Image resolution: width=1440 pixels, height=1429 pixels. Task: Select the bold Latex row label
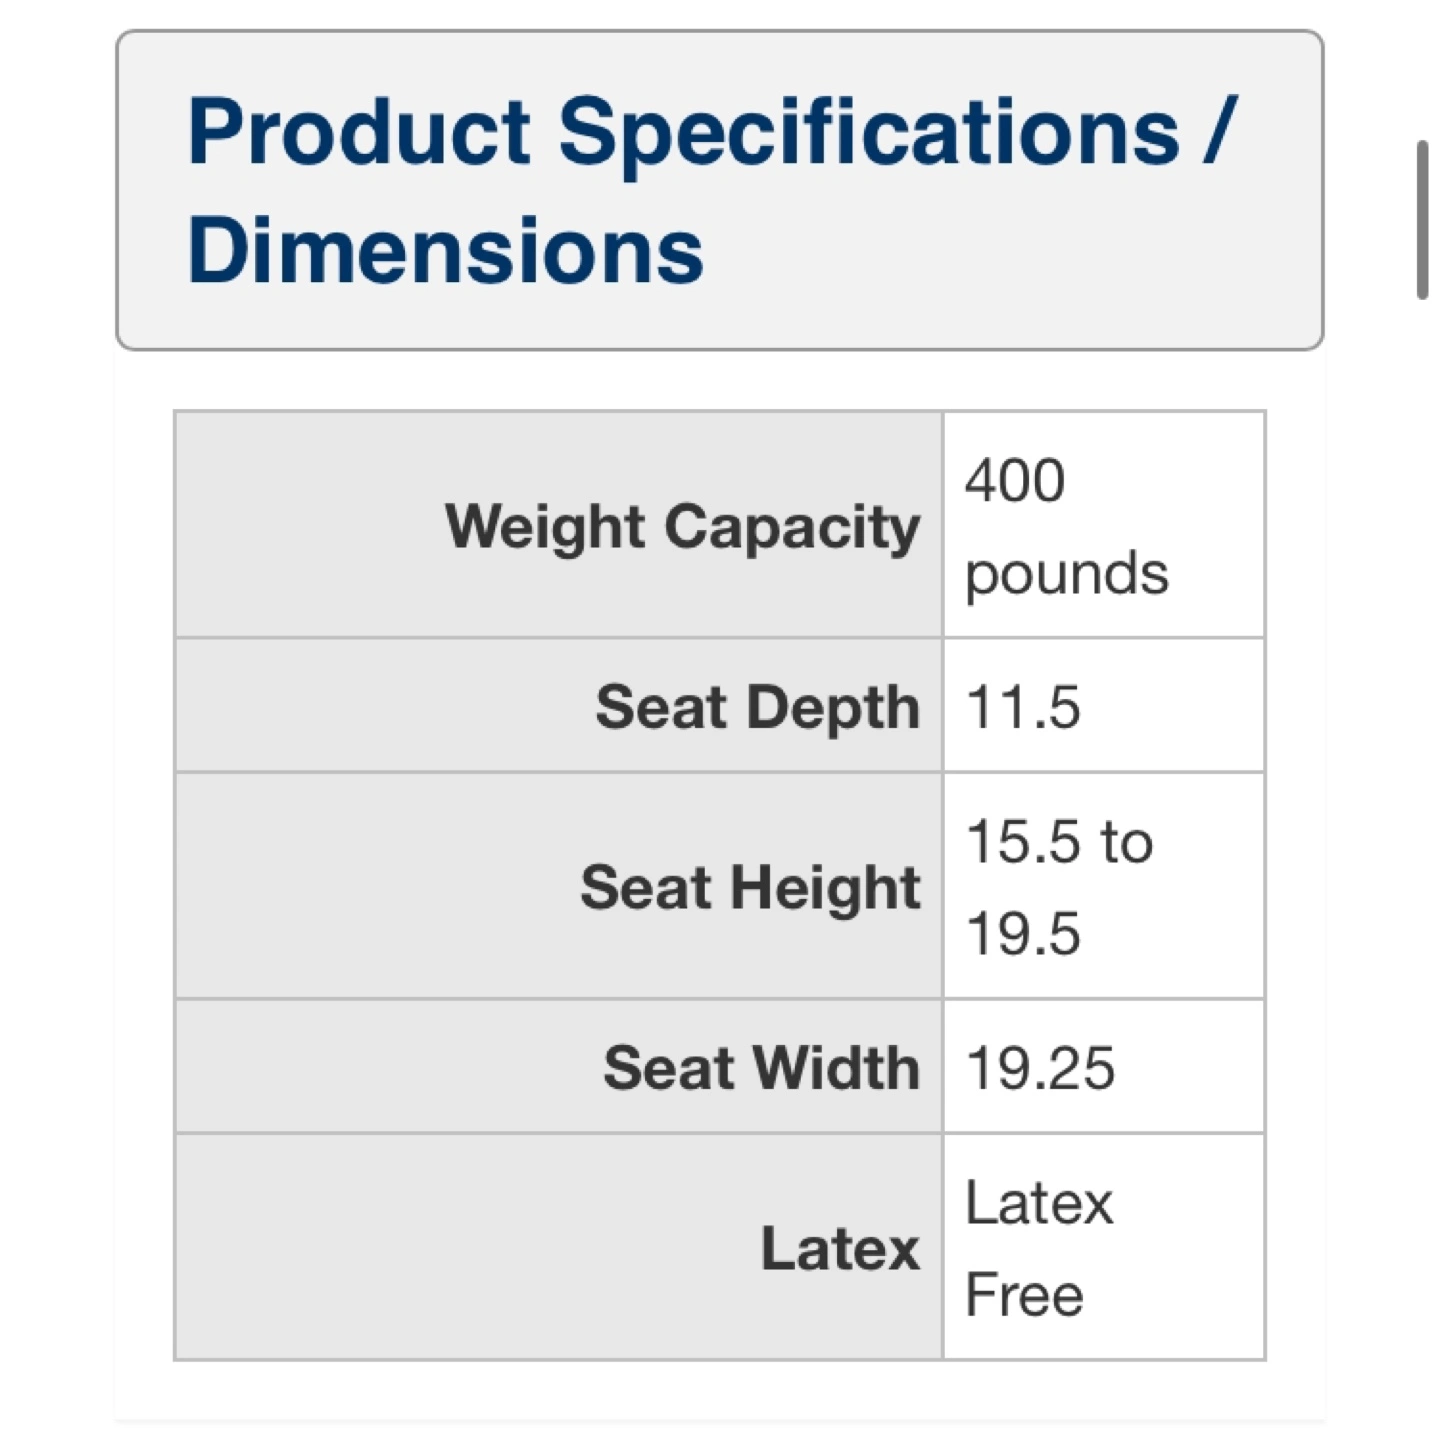click(840, 1248)
